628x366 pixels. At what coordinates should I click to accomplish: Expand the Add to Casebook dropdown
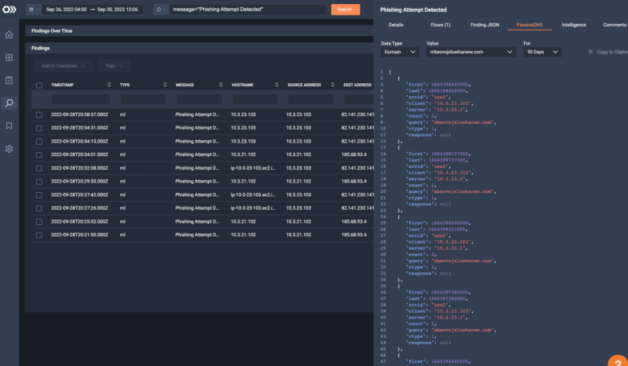point(63,66)
